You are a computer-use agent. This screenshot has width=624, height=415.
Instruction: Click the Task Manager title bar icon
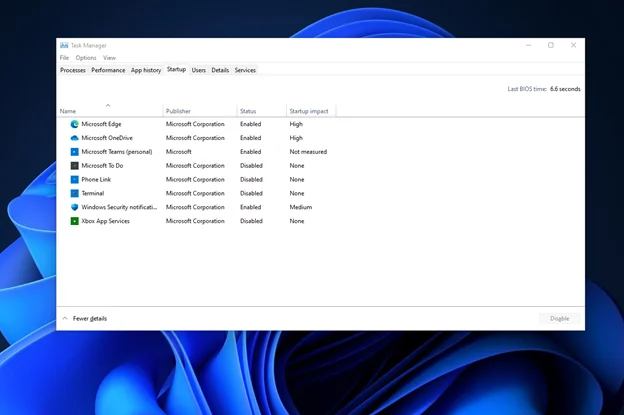(x=64, y=45)
